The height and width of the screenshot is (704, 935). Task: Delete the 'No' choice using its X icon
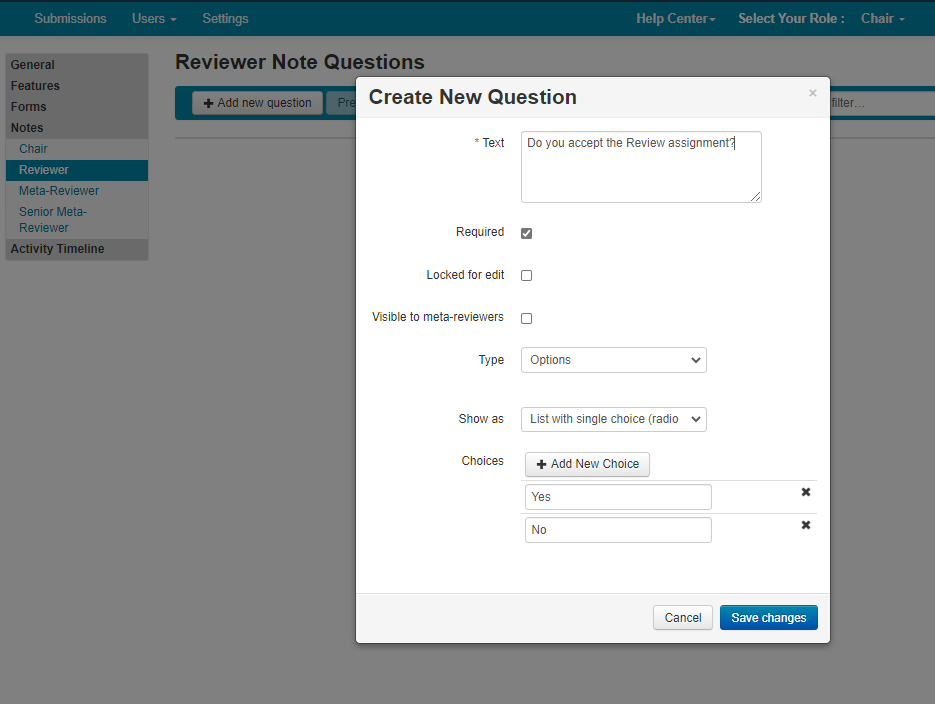tap(806, 526)
